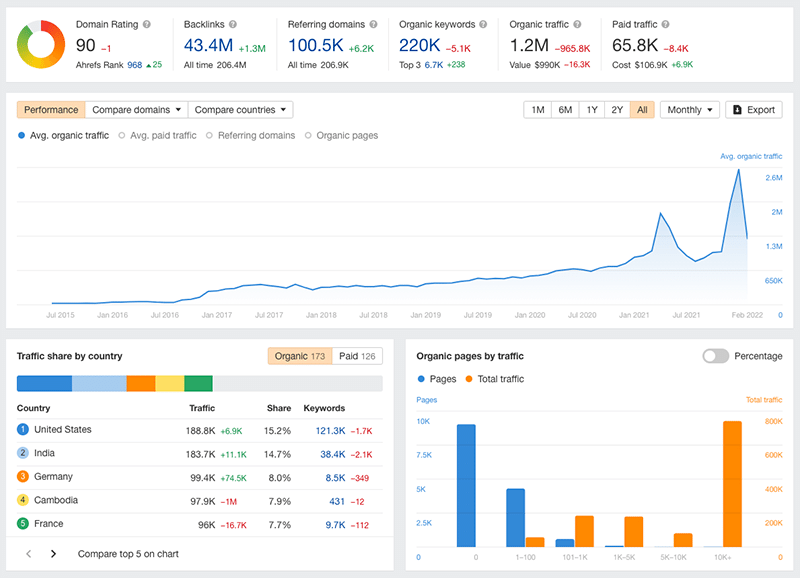Open Referring domains help icon

(373, 24)
